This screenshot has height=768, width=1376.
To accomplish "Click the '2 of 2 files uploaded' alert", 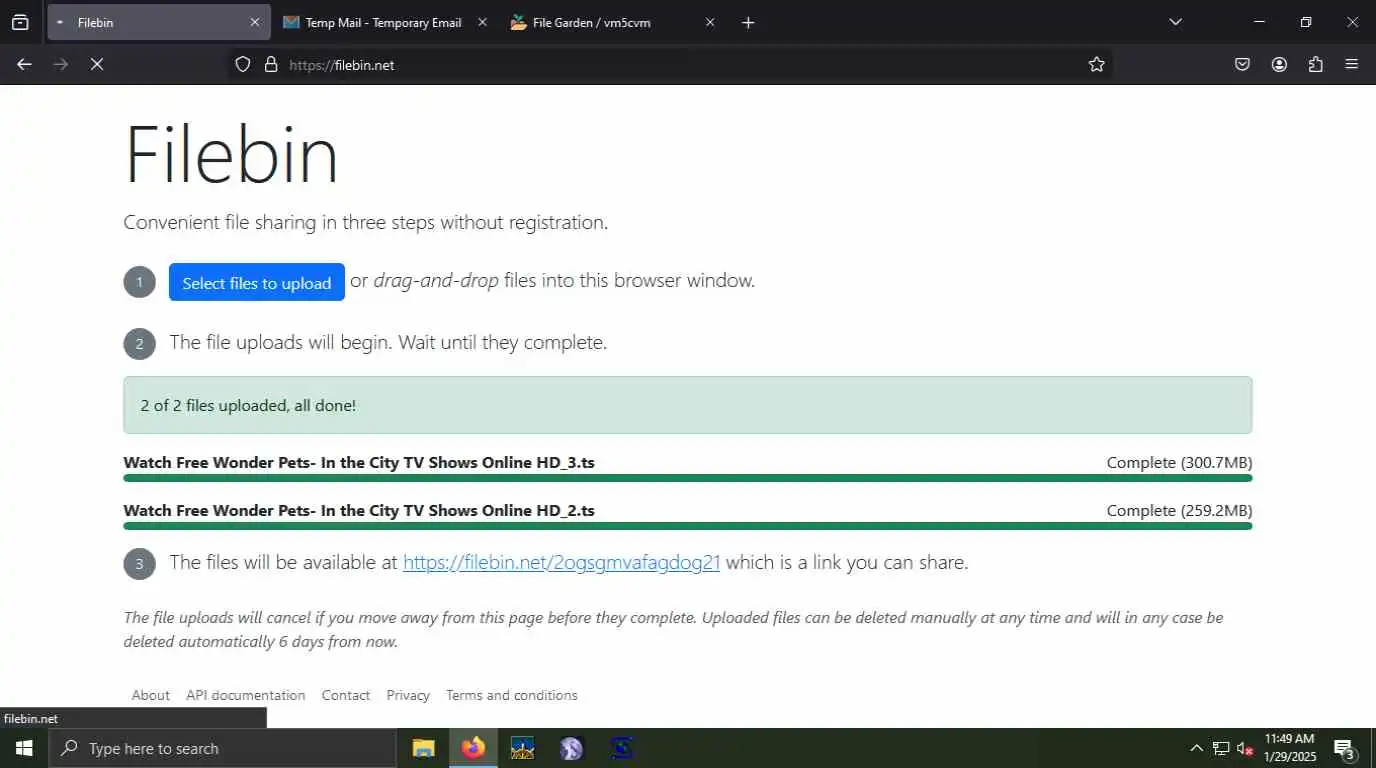I will pyautogui.click(x=688, y=405).
